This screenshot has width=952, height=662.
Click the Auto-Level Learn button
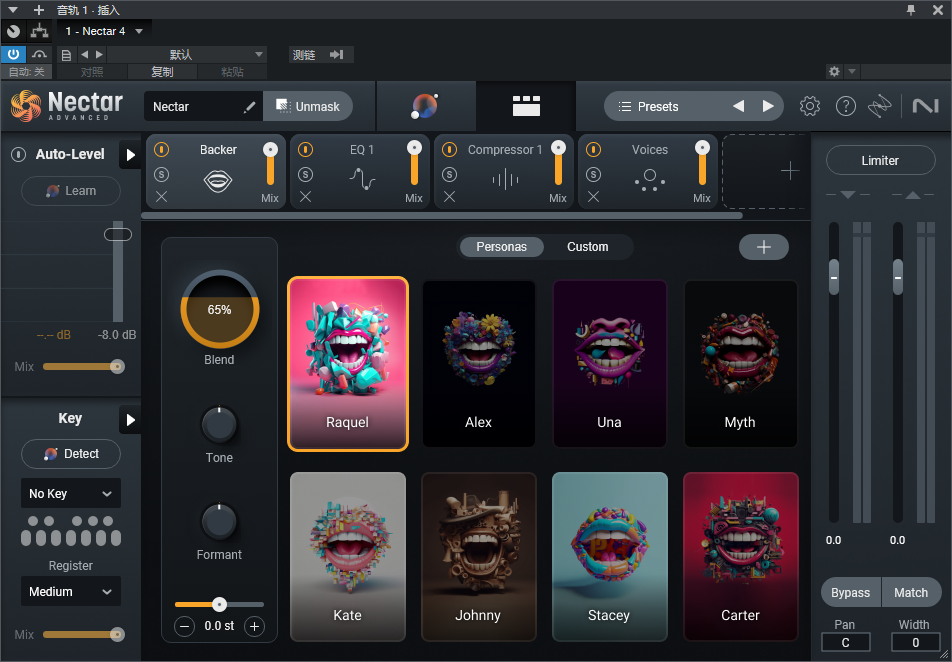[70, 191]
